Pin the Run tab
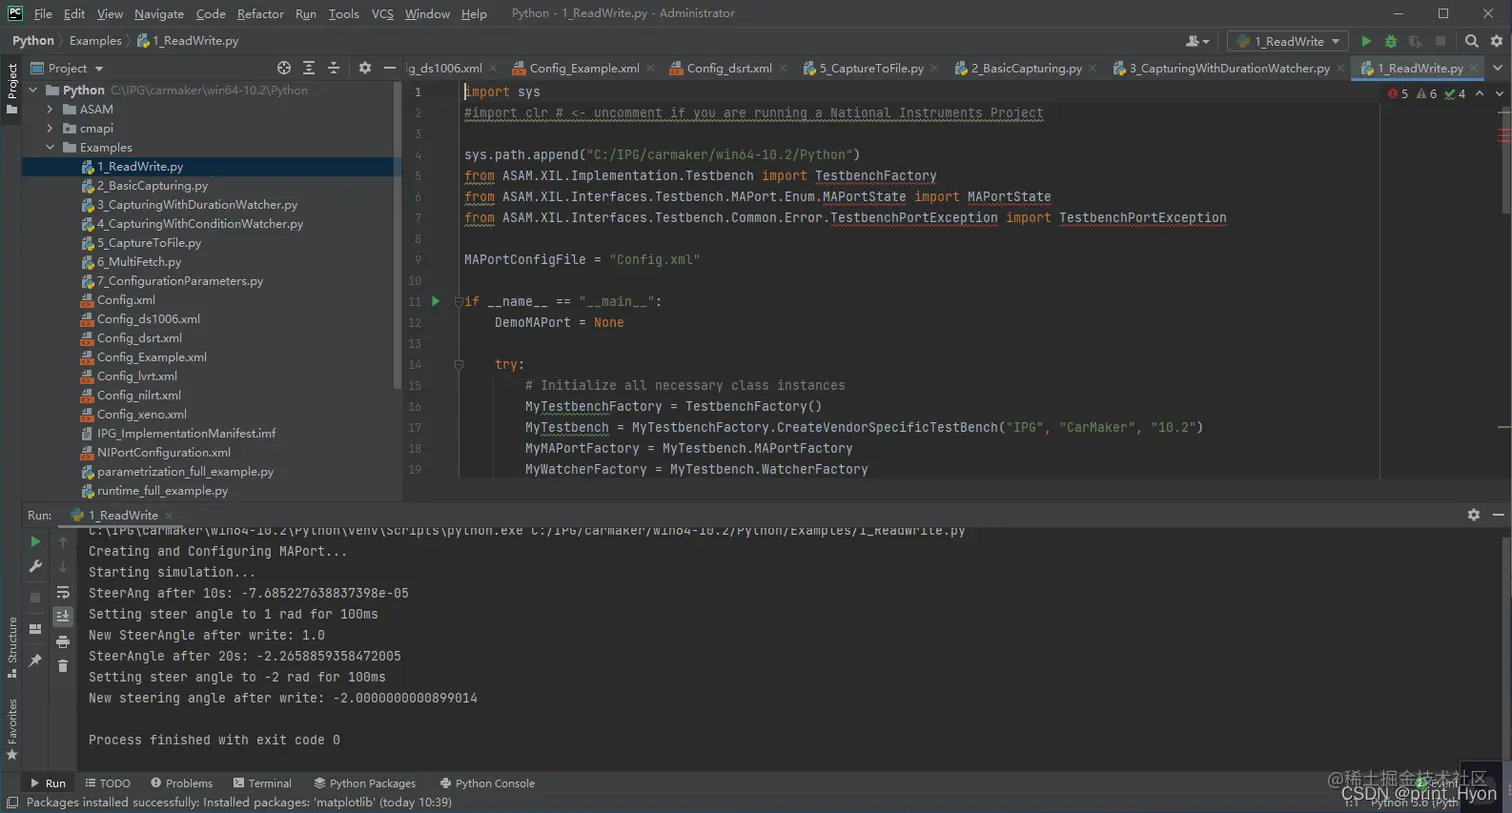 point(35,660)
